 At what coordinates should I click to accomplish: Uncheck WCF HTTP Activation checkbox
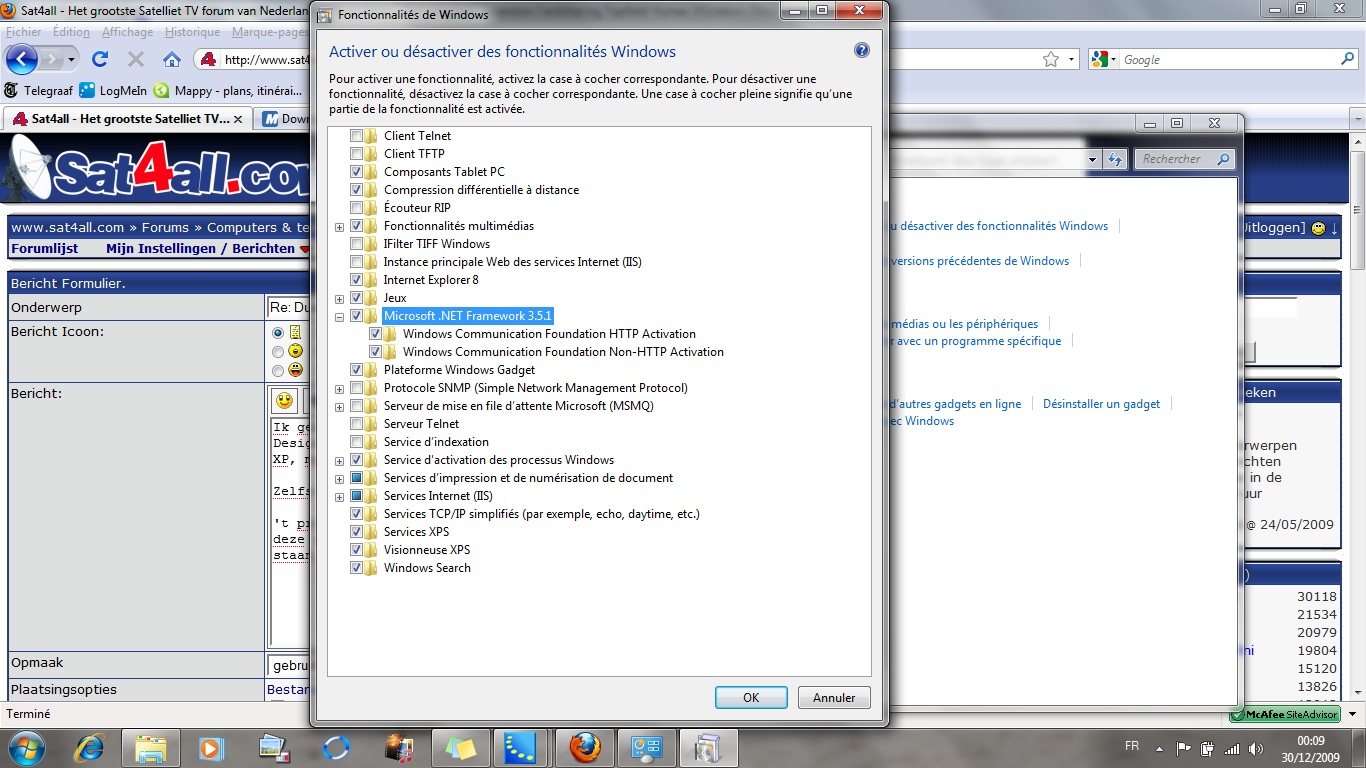(x=375, y=334)
